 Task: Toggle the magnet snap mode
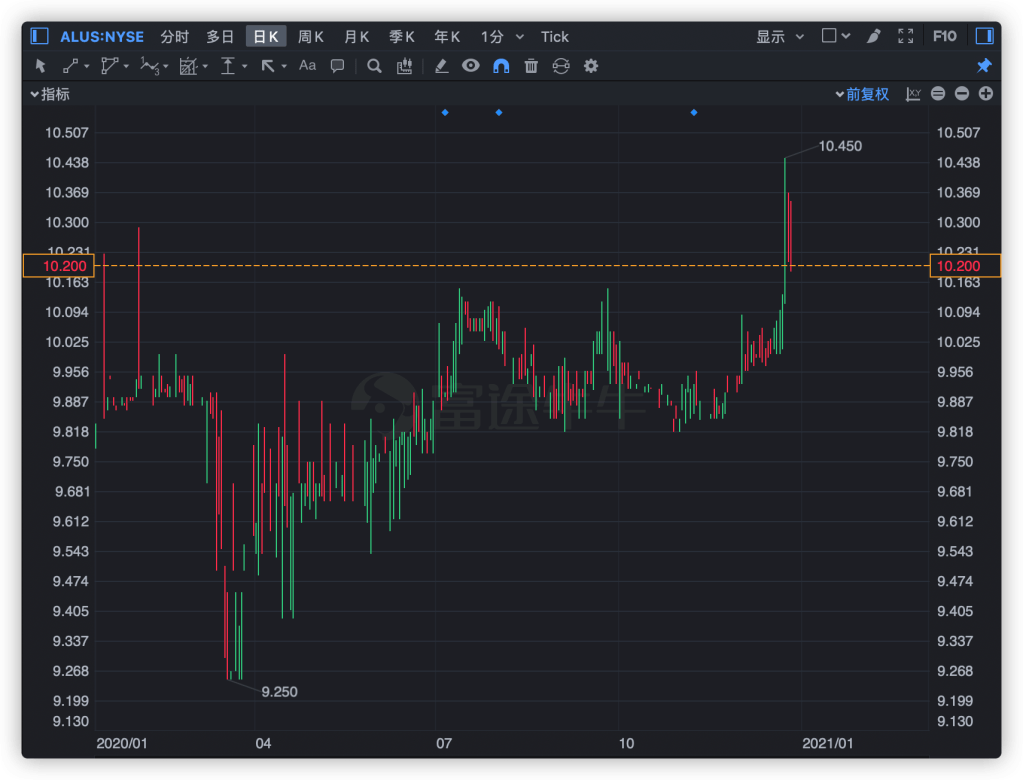pos(501,66)
